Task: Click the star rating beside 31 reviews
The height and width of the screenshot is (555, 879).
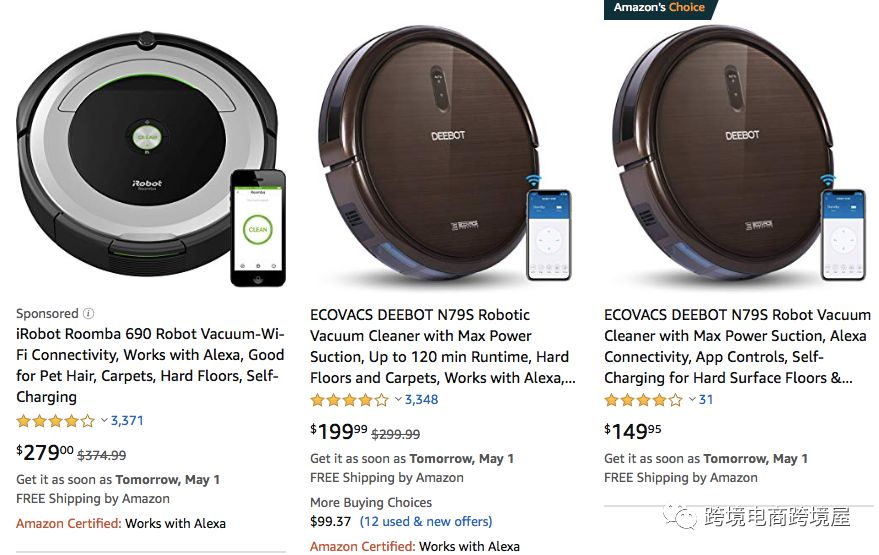Action: (643, 400)
